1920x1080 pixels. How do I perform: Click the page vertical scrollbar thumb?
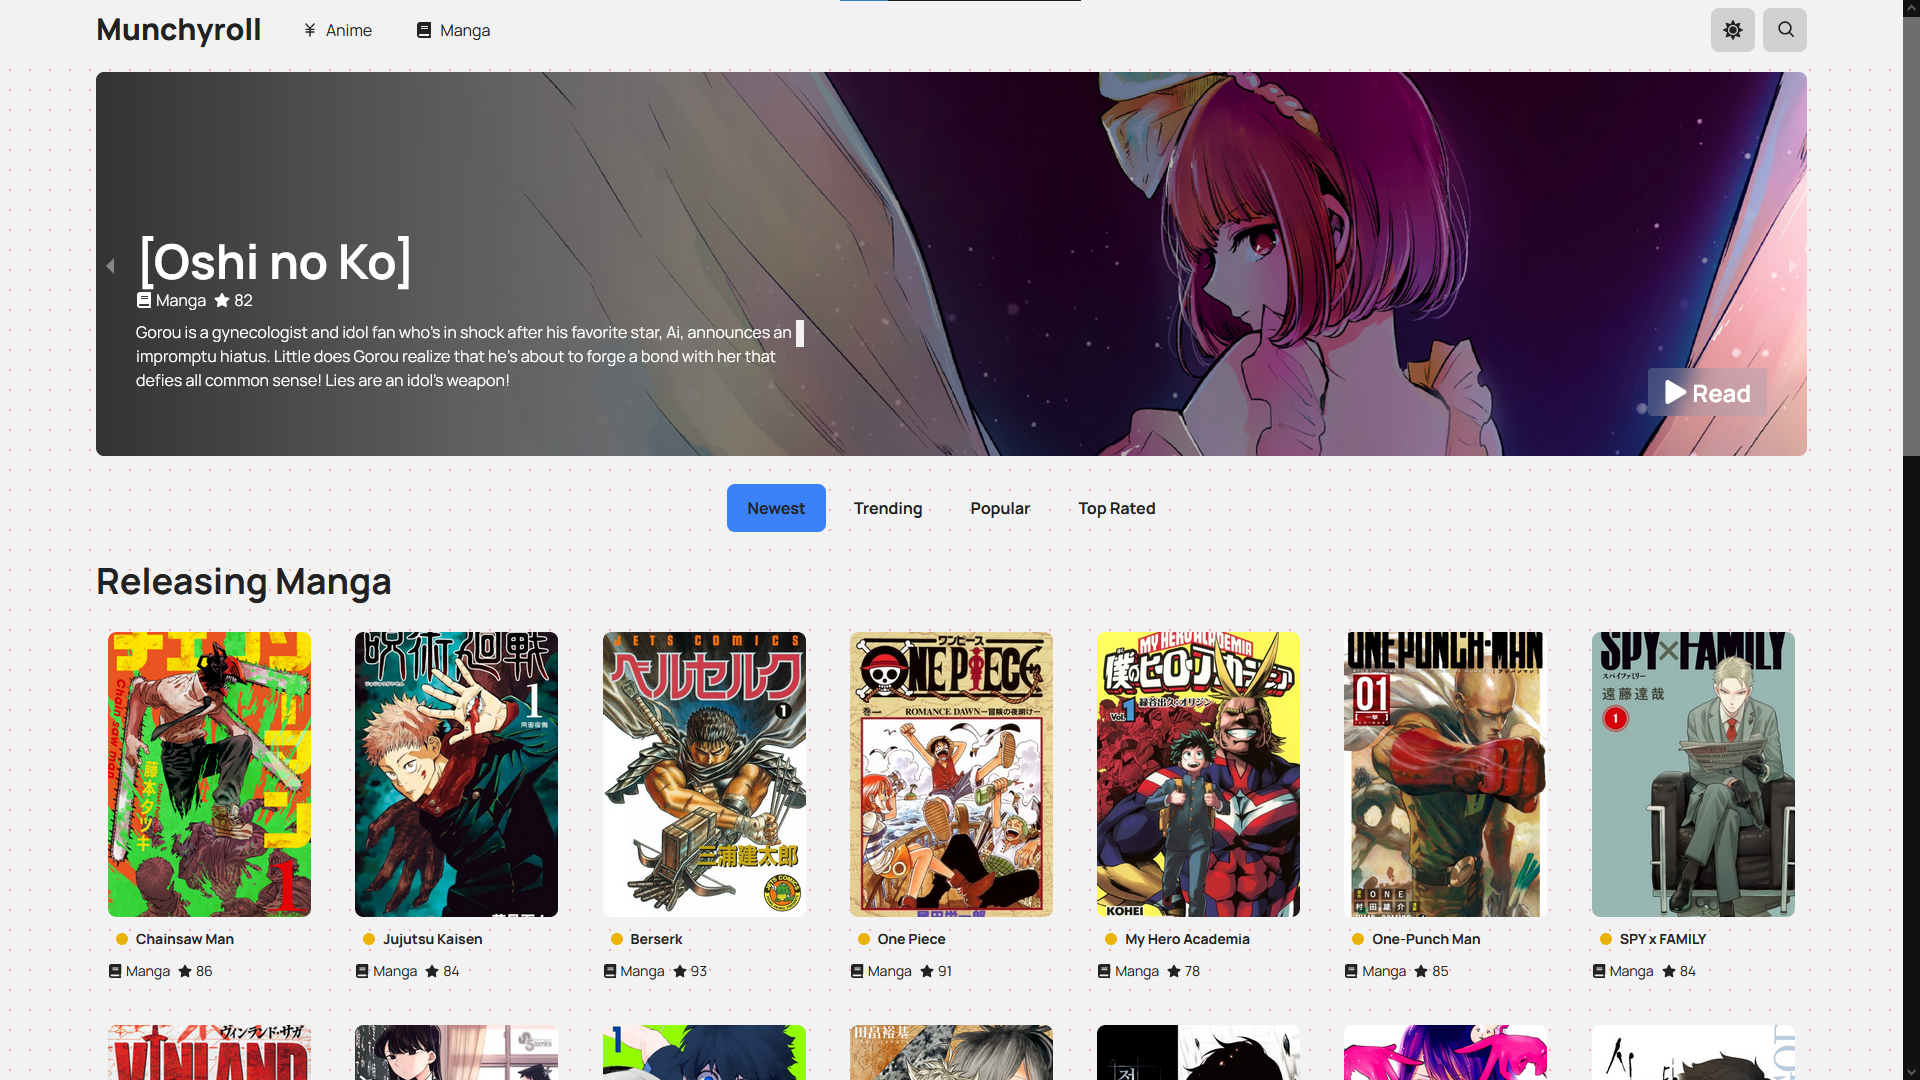coord(1911,235)
